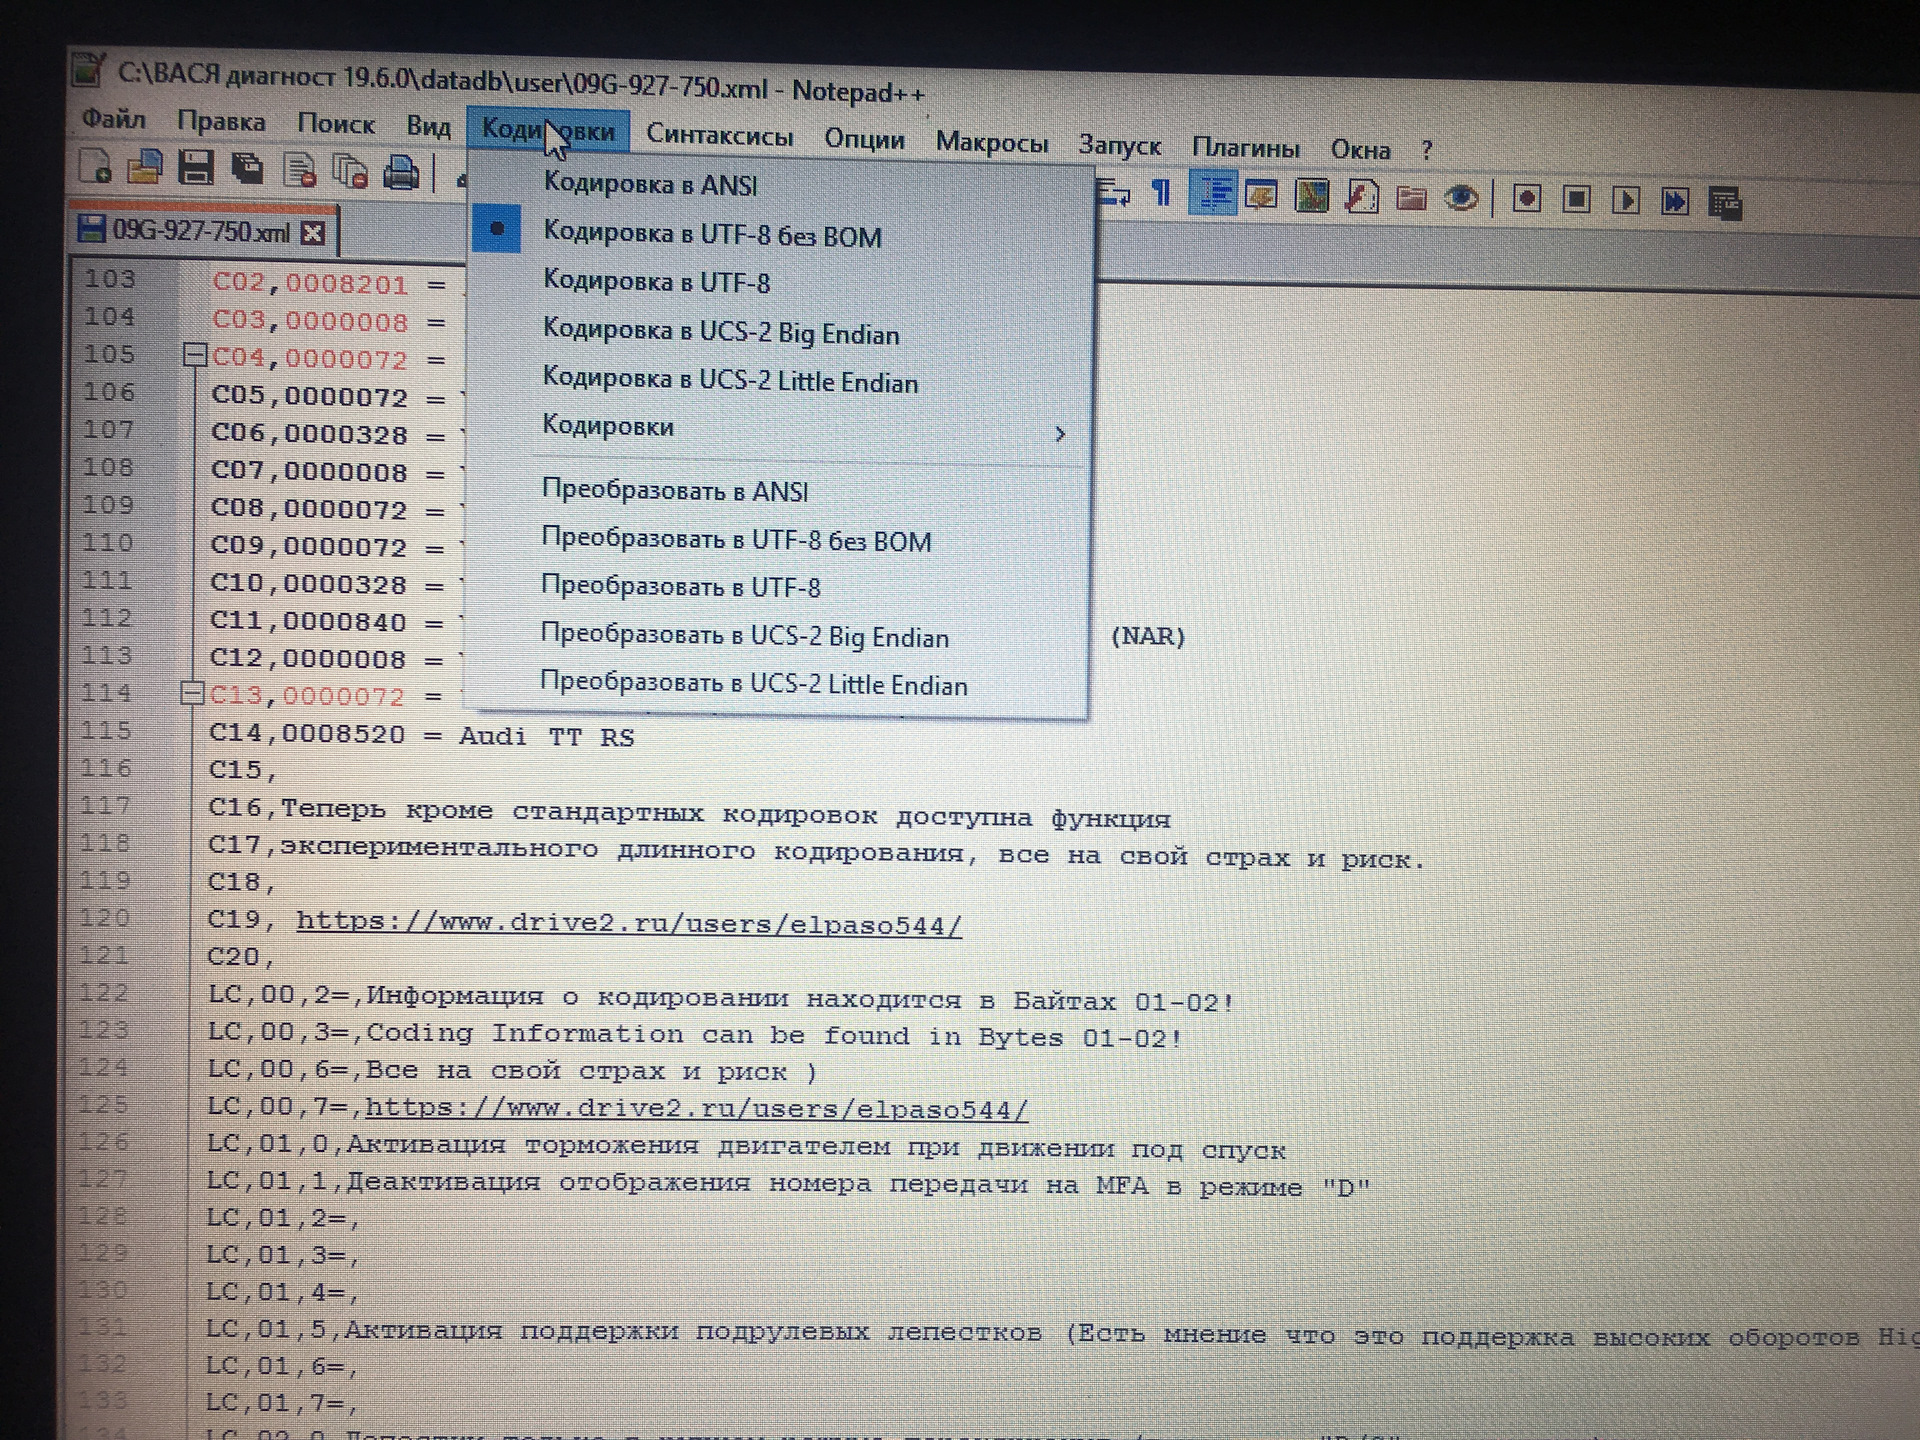Image resolution: width=1920 pixels, height=1440 pixels.
Task: Open the Файл menu
Action: click(x=114, y=119)
